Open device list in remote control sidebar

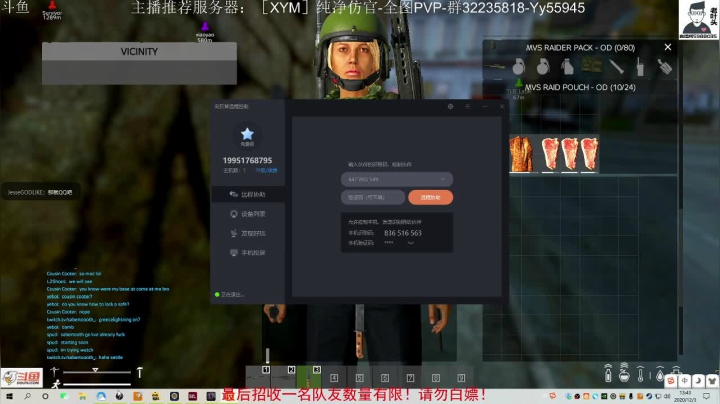pyautogui.click(x=248, y=214)
